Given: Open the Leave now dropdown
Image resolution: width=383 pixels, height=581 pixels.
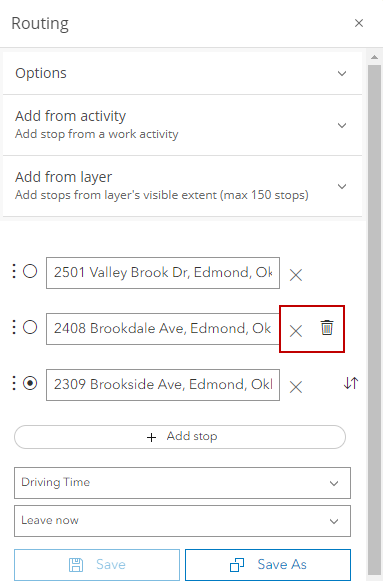Looking at the screenshot, I should 182,521.
